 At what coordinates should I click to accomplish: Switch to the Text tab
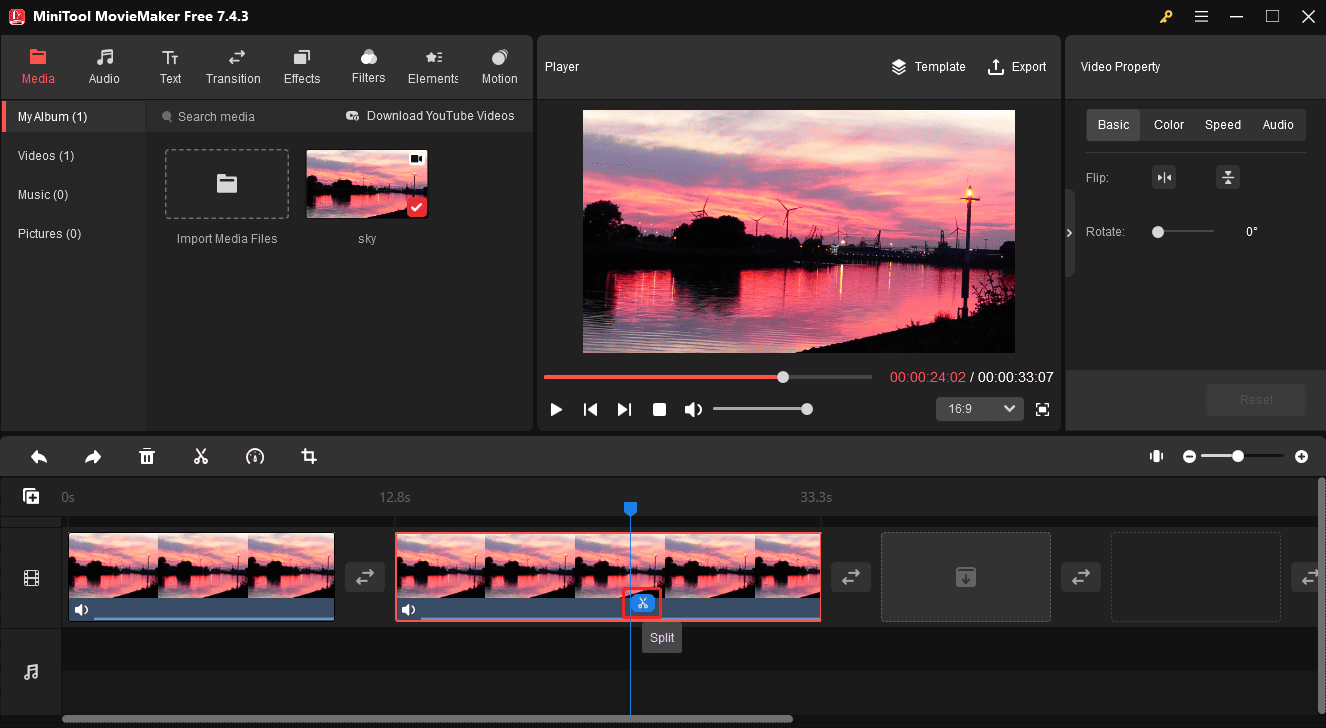pos(170,67)
